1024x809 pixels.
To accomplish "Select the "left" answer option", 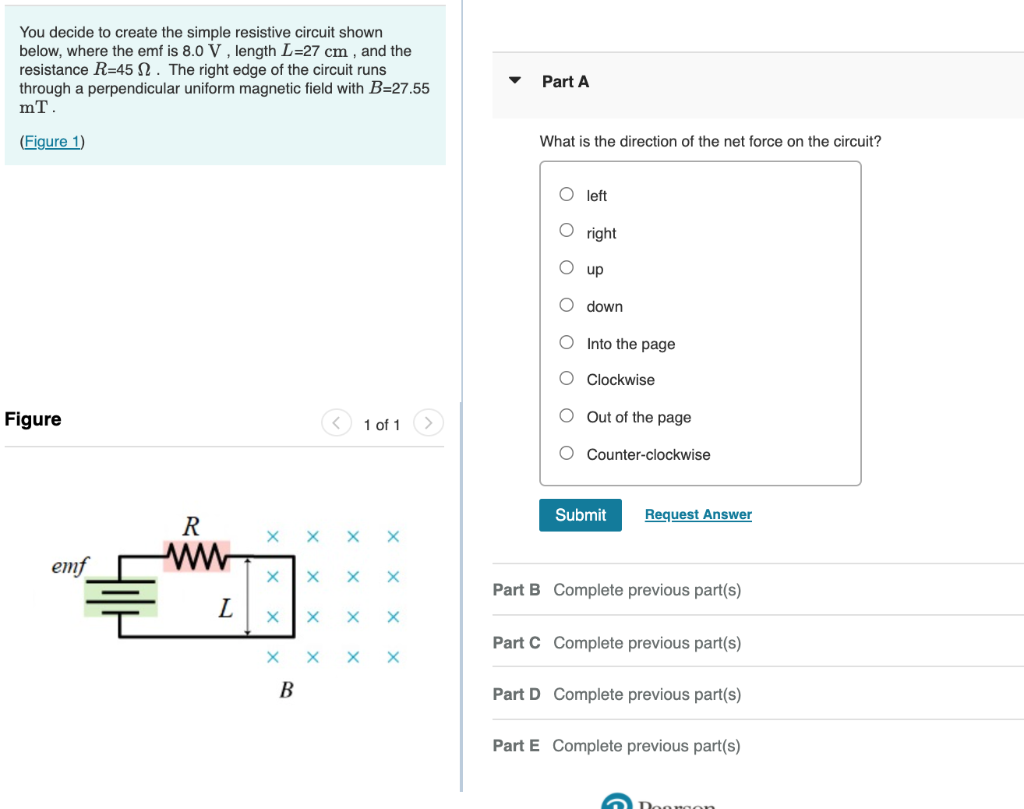I will click(566, 194).
